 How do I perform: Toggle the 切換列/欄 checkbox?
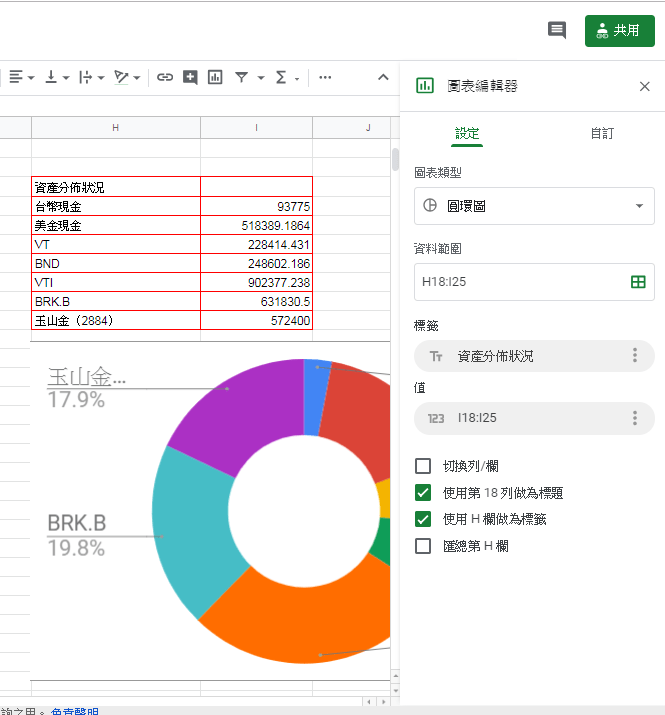tap(423, 466)
